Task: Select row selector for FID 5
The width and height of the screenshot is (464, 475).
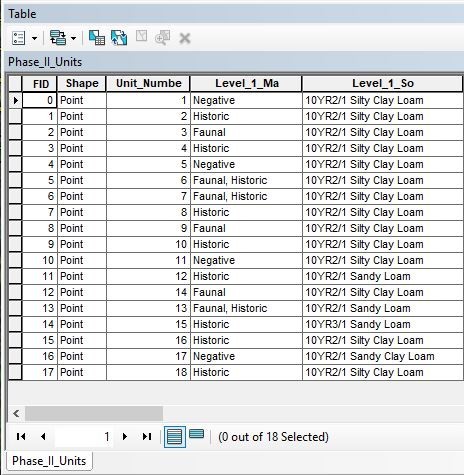Action: 15,180
